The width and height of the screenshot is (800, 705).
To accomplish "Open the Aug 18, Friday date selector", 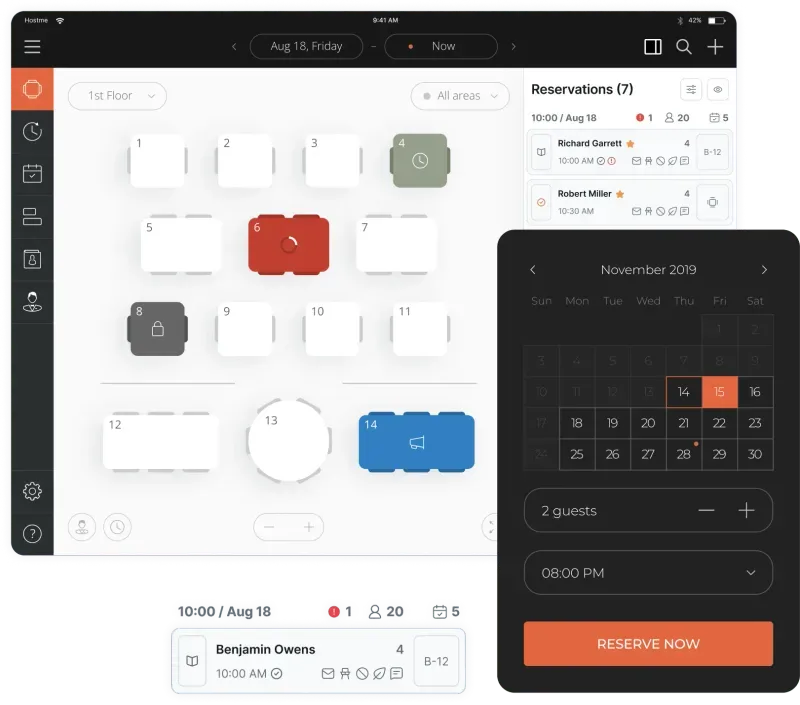I will coord(306,46).
